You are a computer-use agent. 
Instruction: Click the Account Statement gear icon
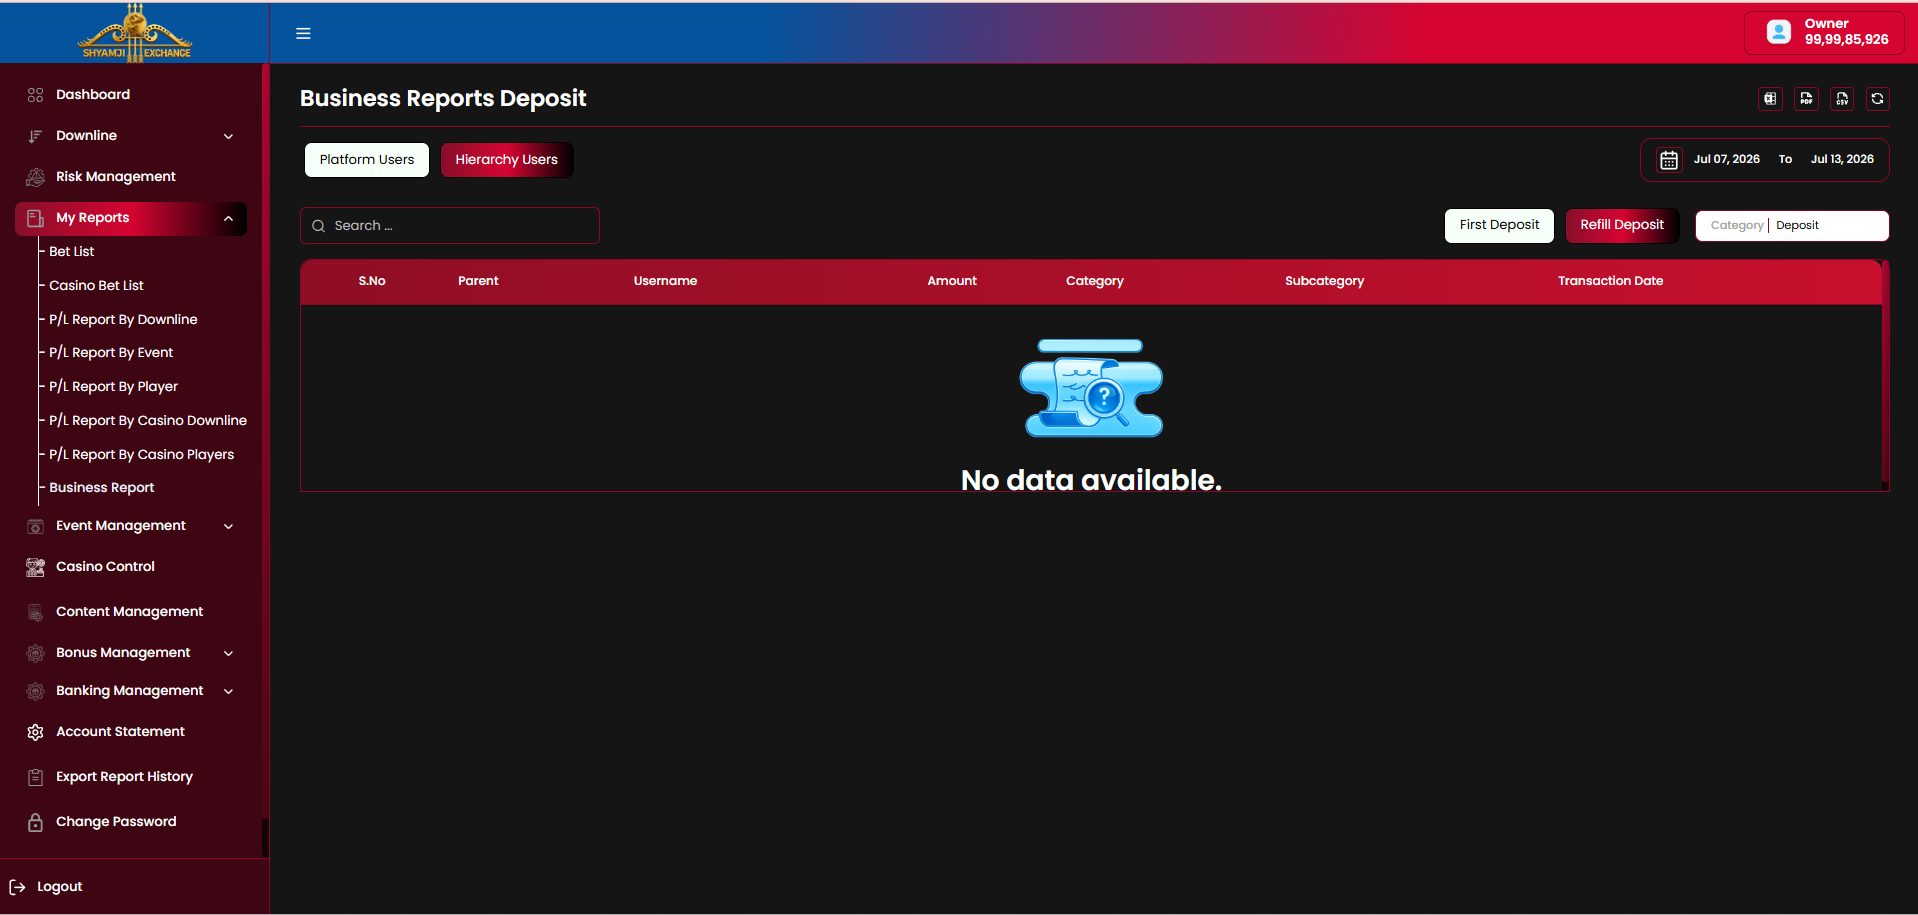35,732
